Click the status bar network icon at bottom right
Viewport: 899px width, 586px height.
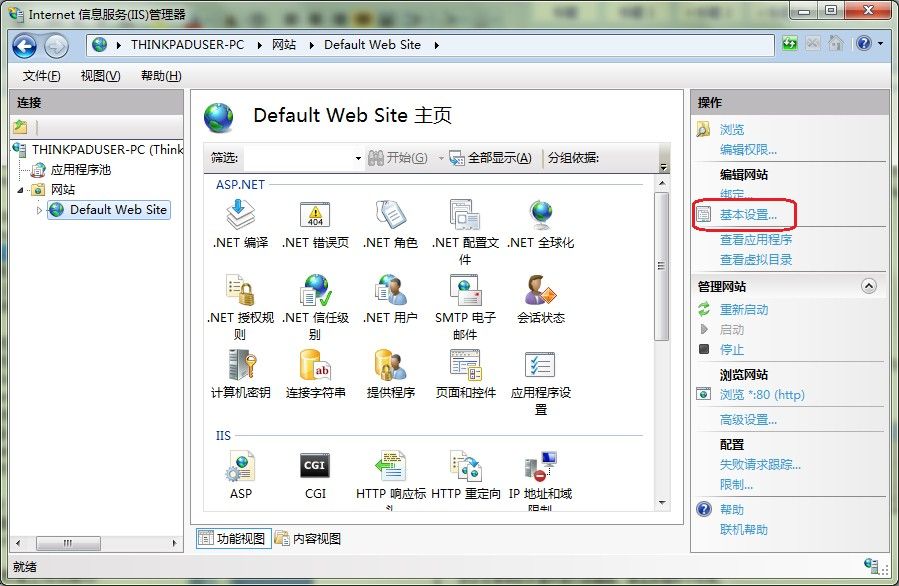(871, 565)
